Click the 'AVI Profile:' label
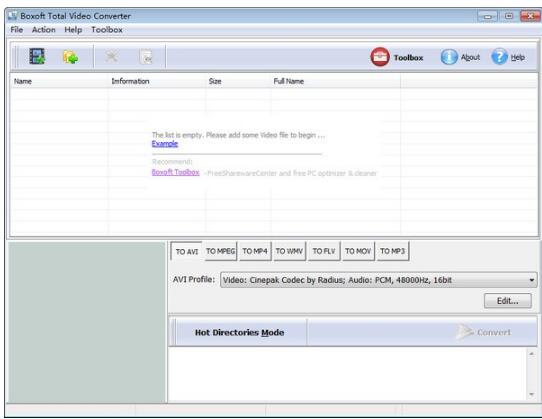The height and width of the screenshot is (419, 542). point(194,279)
